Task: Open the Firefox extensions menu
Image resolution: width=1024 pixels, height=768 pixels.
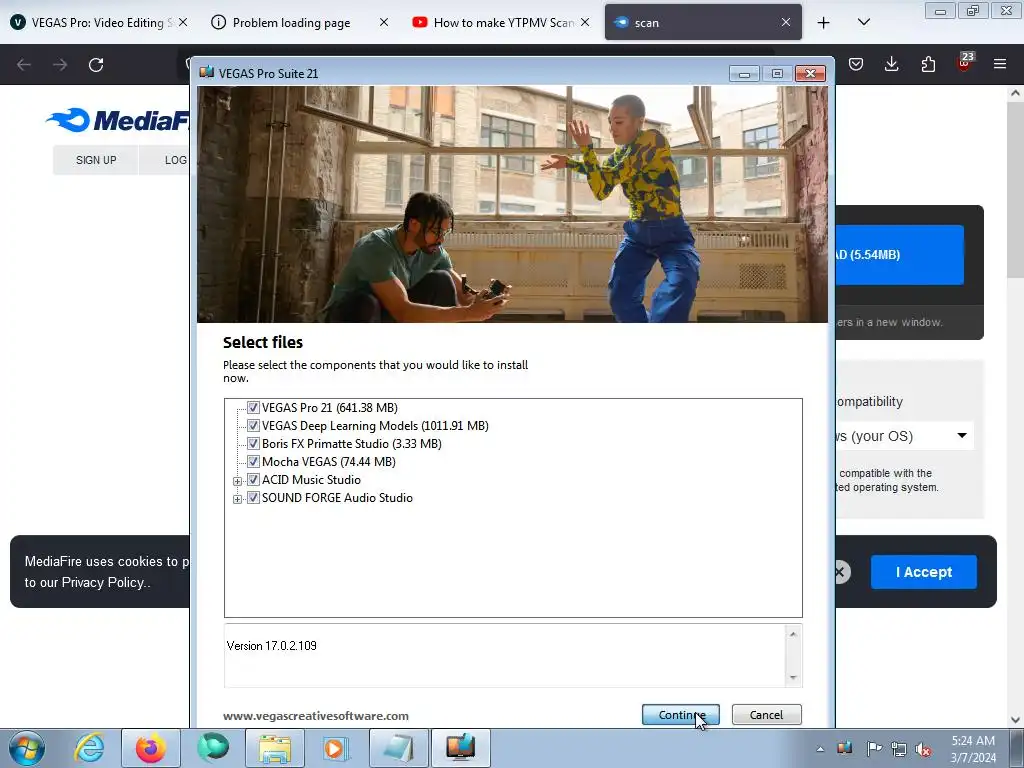Action: coord(928,64)
